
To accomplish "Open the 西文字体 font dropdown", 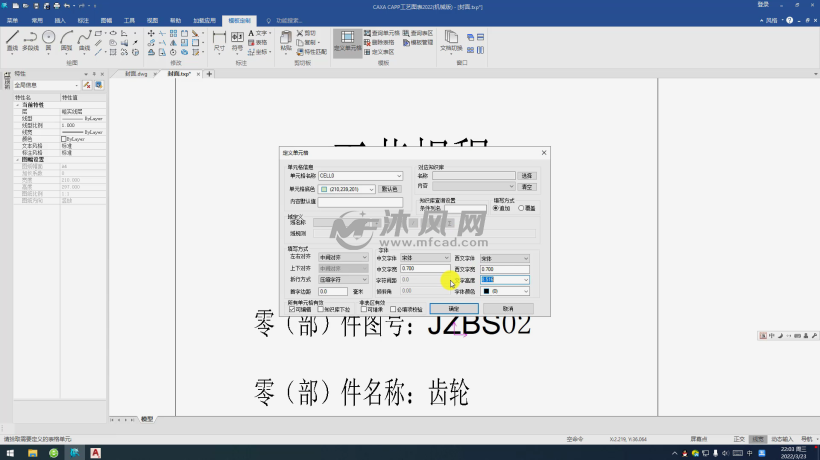I will click(526, 258).
